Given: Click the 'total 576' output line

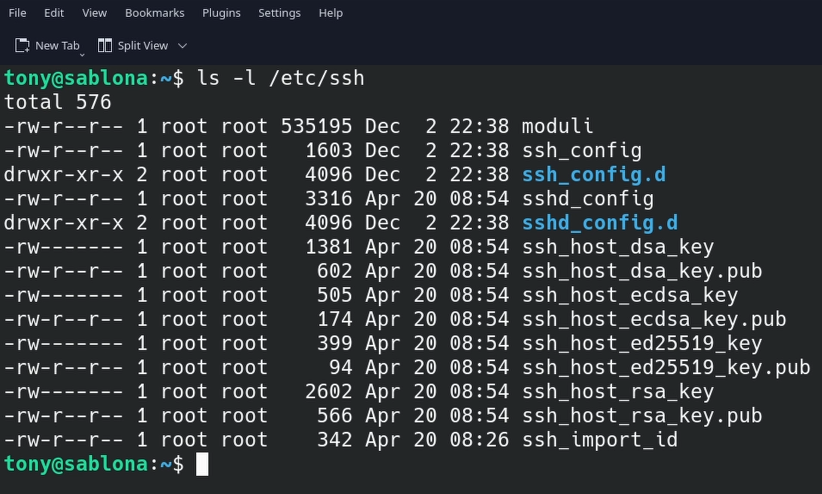Looking at the screenshot, I should point(58,102).
